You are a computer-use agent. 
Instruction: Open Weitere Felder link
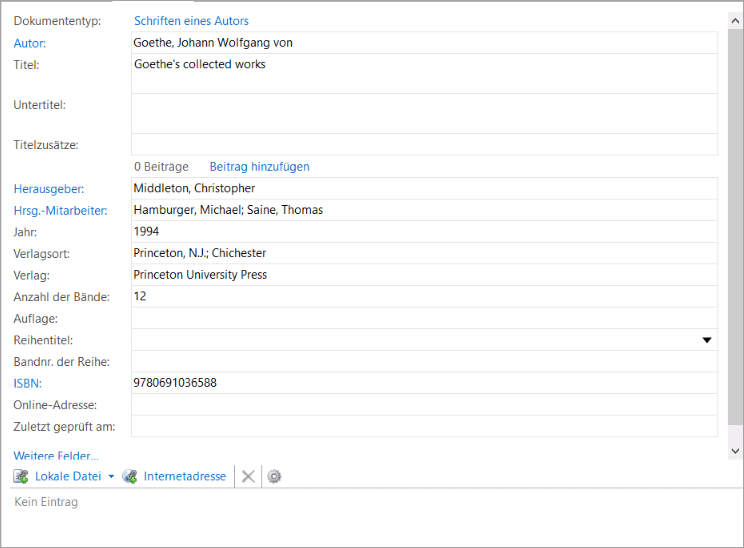click(56, 455)
